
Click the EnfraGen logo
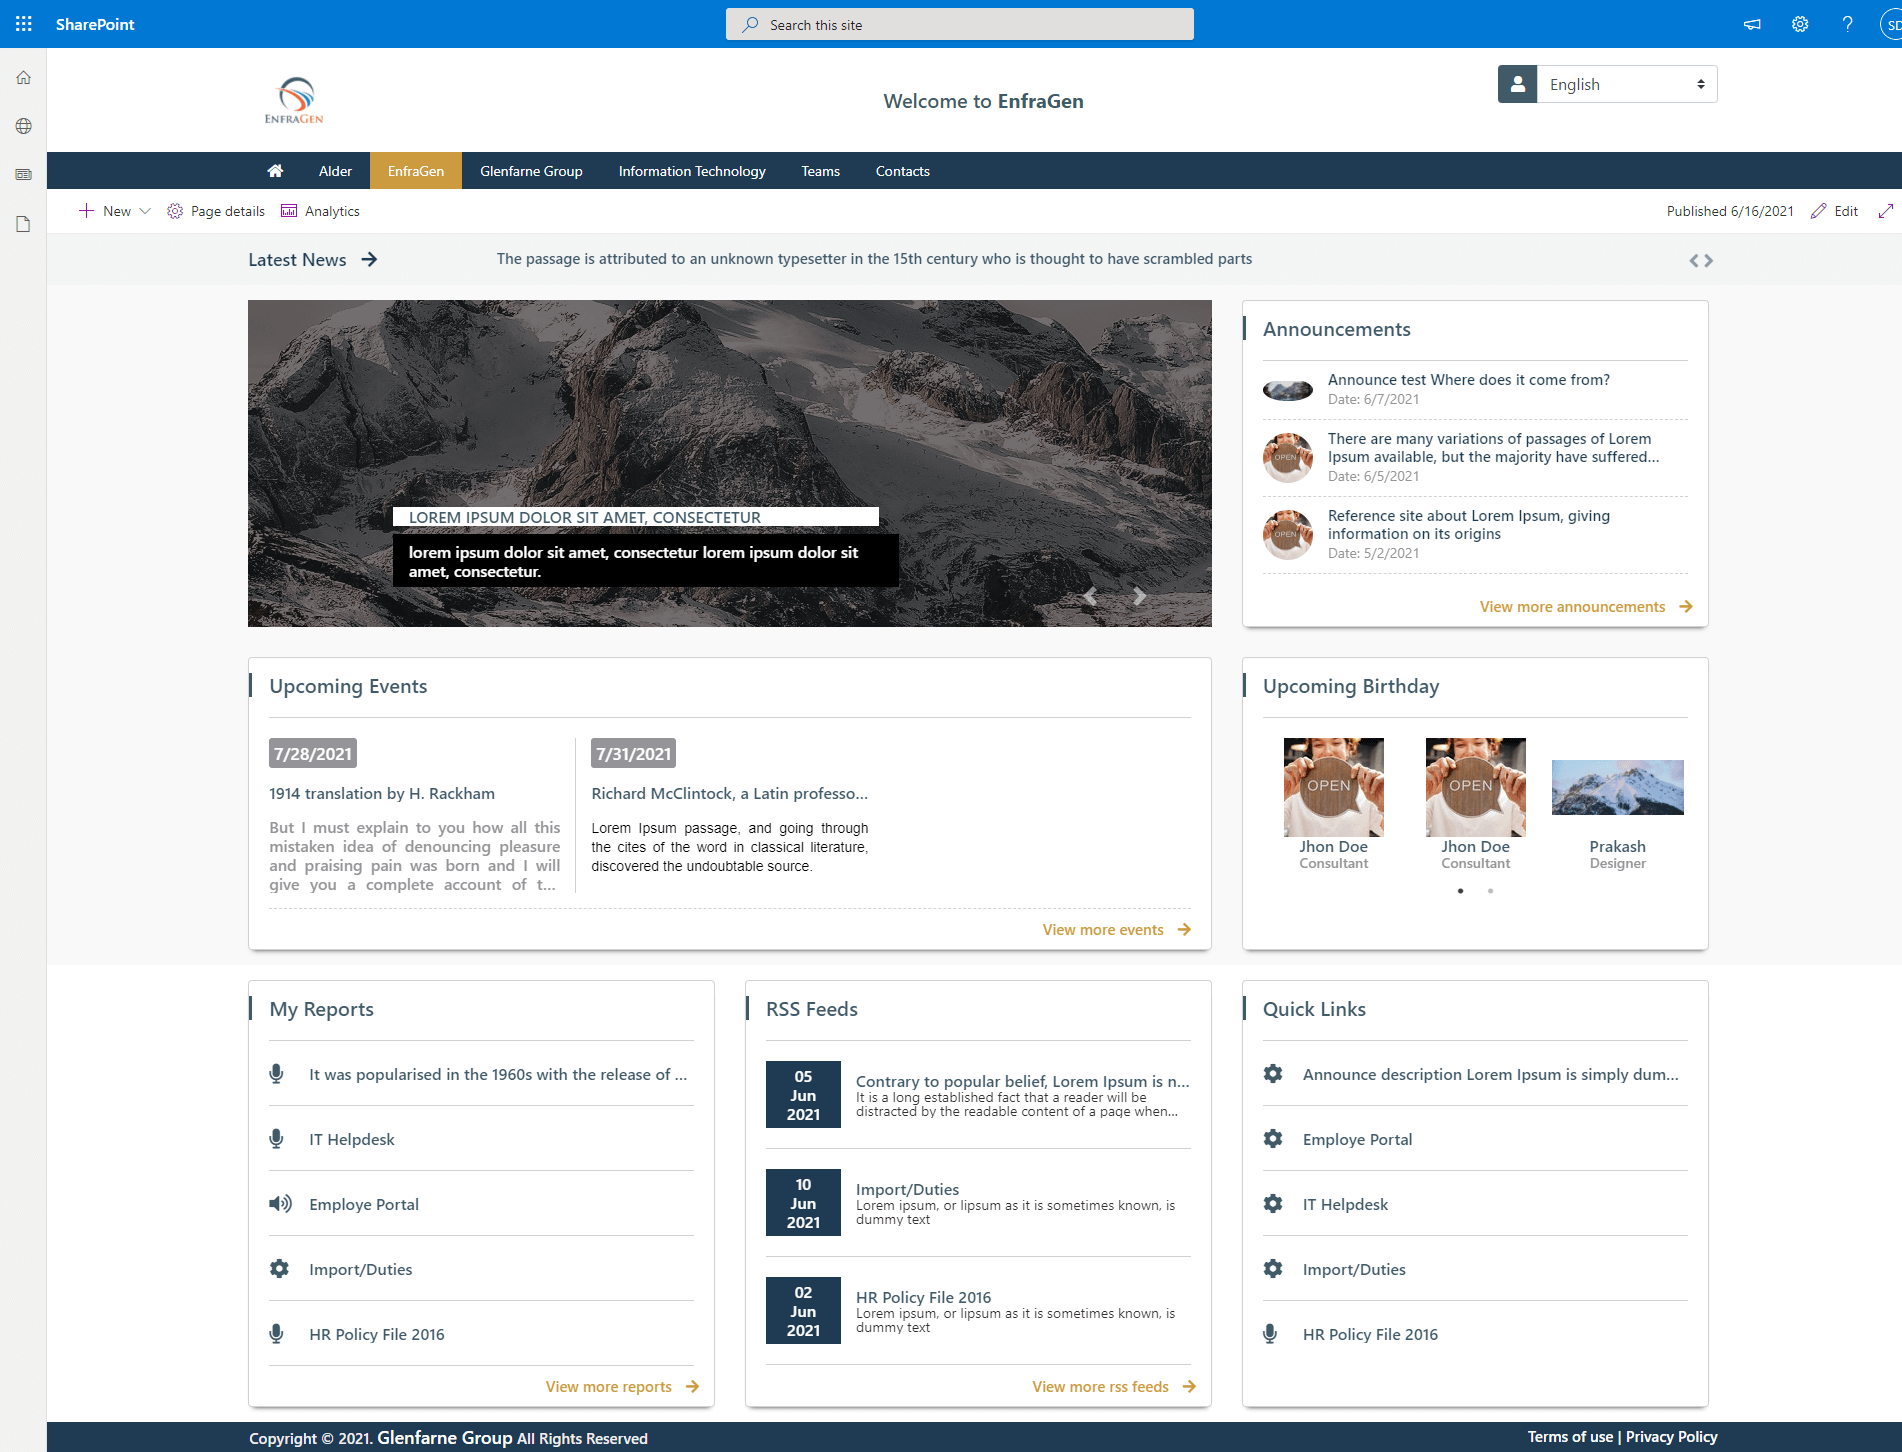[294, 100]
